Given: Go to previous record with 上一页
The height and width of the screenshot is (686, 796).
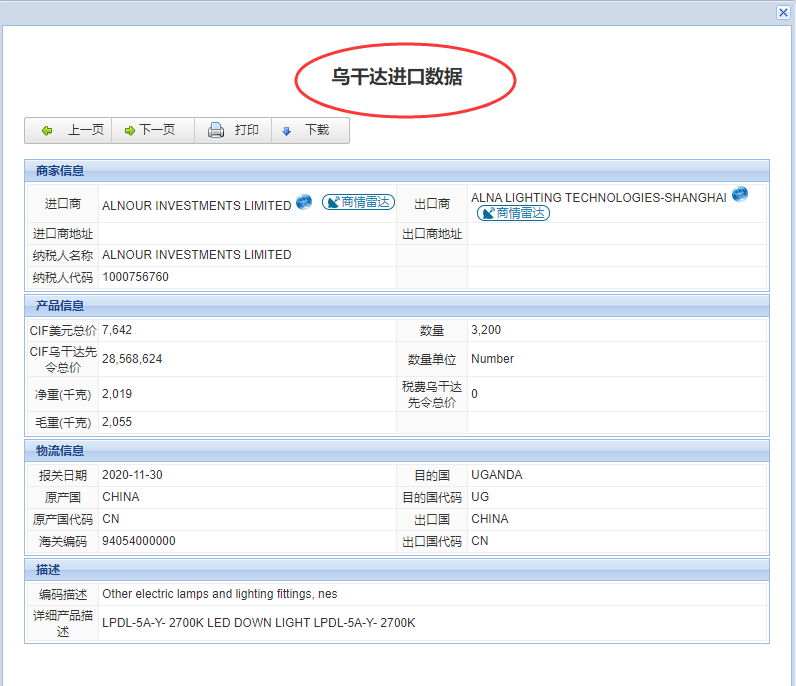Looking at the screenshot, I should (73, 131).
